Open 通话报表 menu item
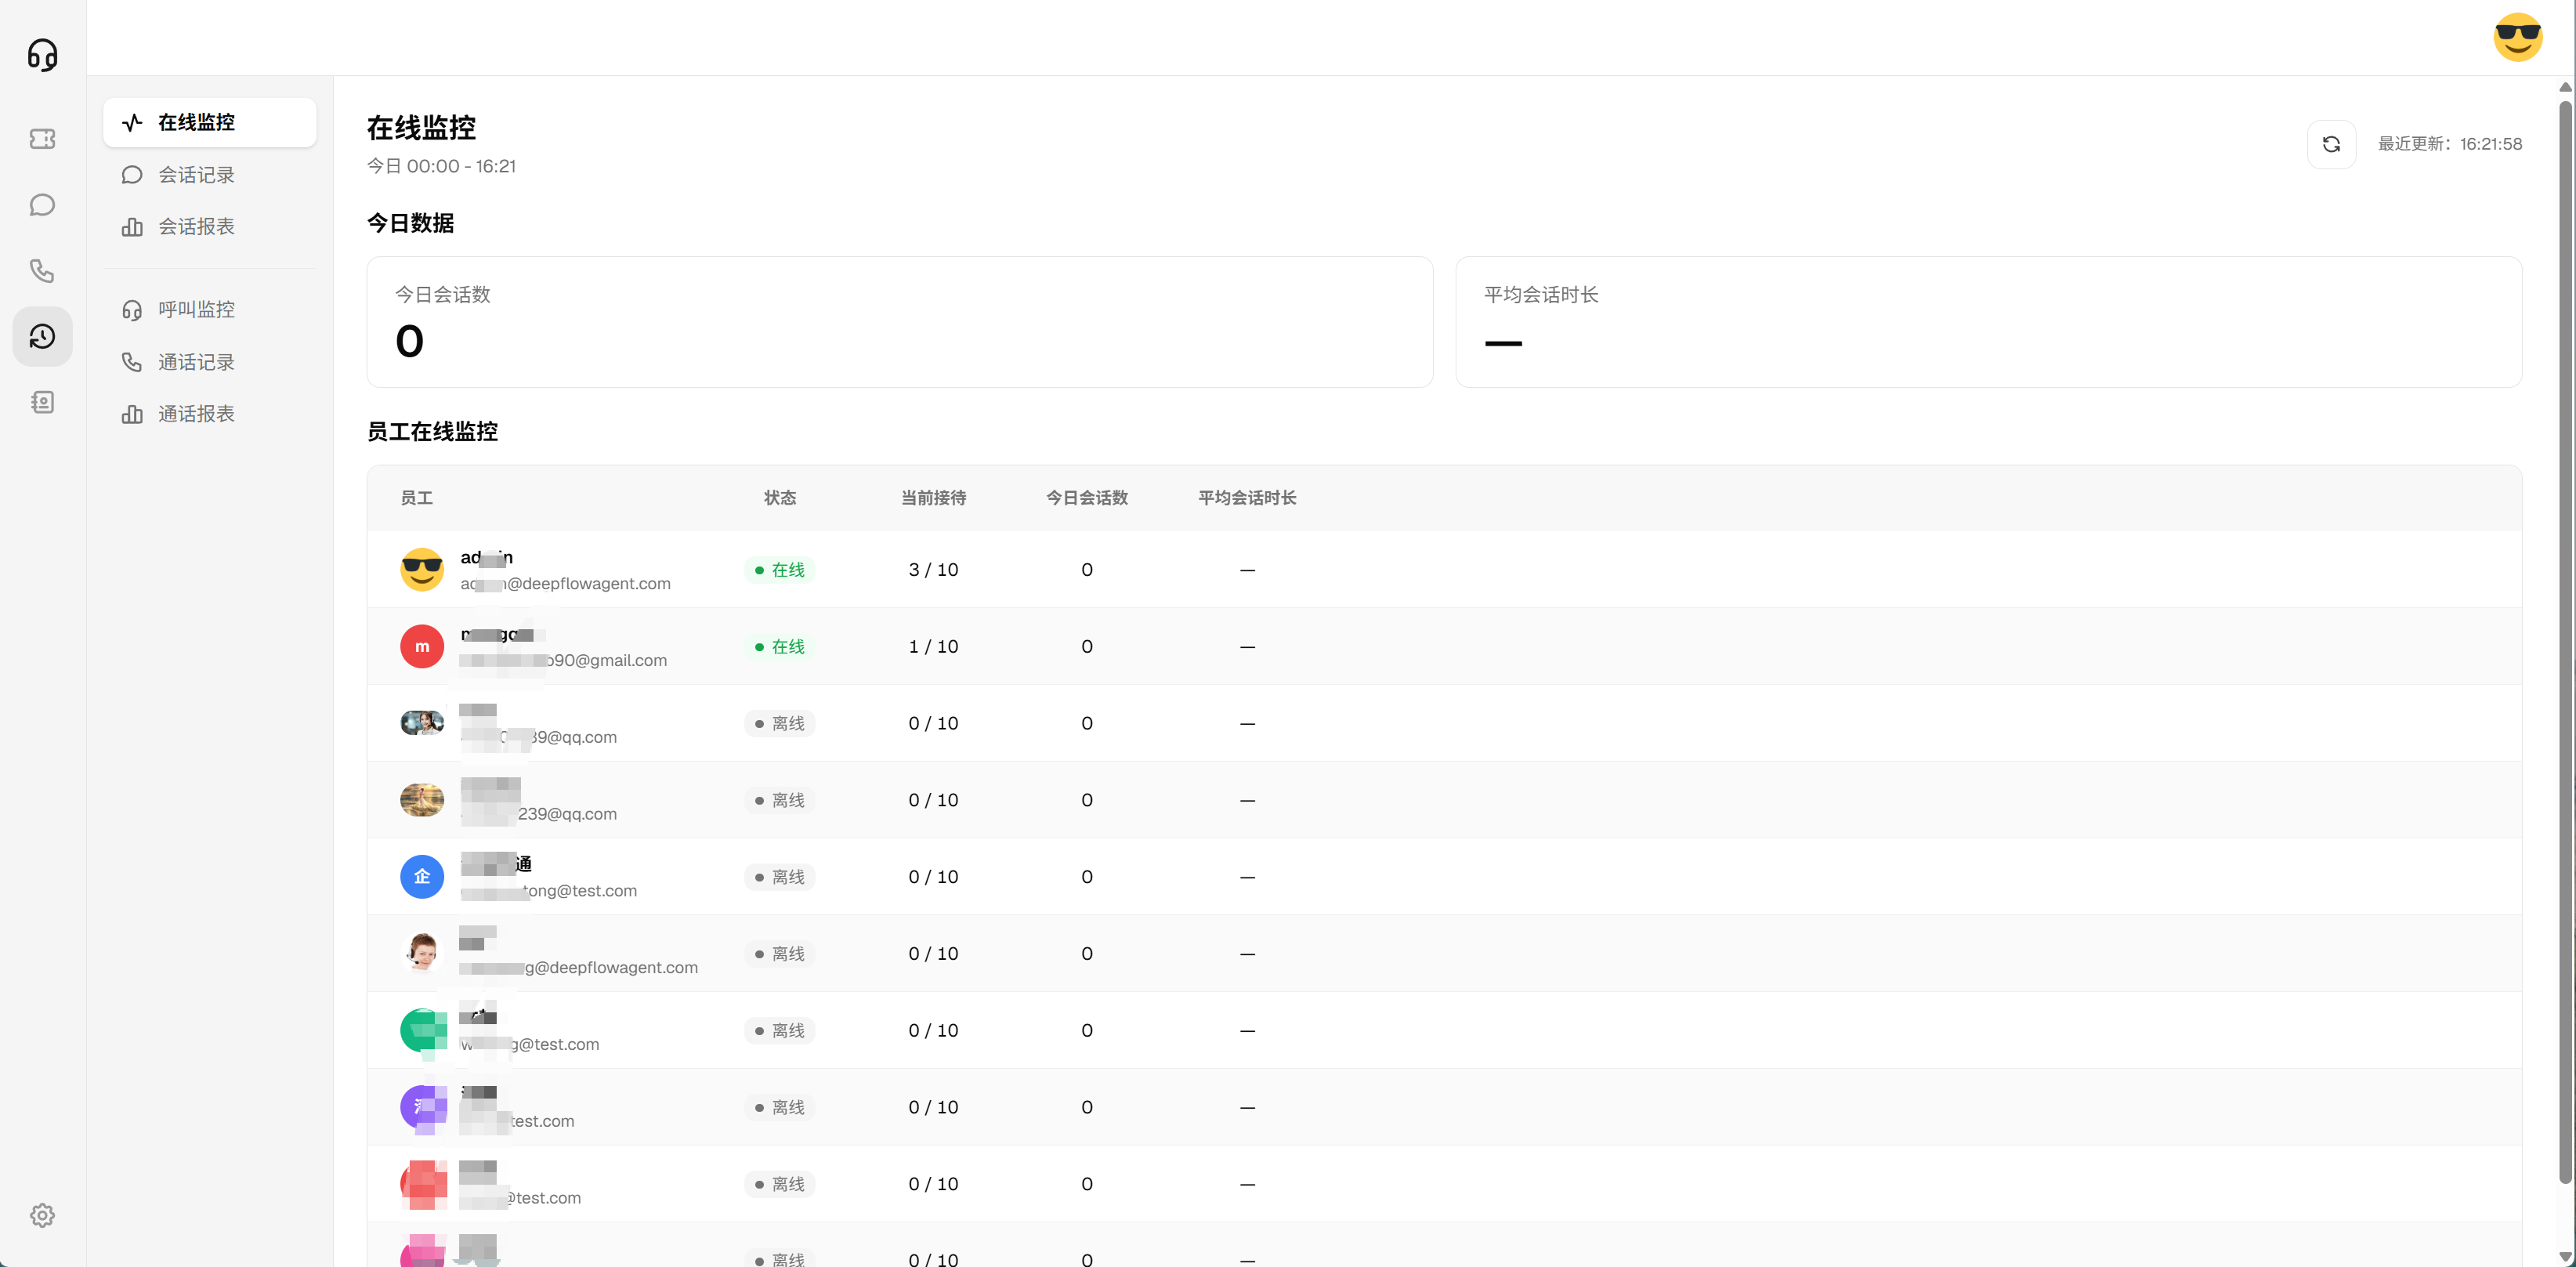The height and width of the screenshot is (1267, 2576). tap(210, 414)
